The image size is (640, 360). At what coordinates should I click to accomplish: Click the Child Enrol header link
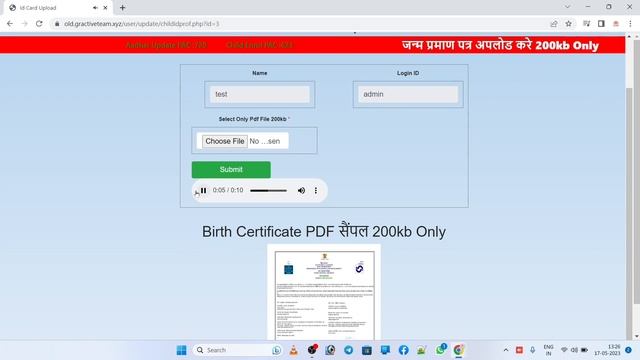pyautogui.click(x=259, y=45)
